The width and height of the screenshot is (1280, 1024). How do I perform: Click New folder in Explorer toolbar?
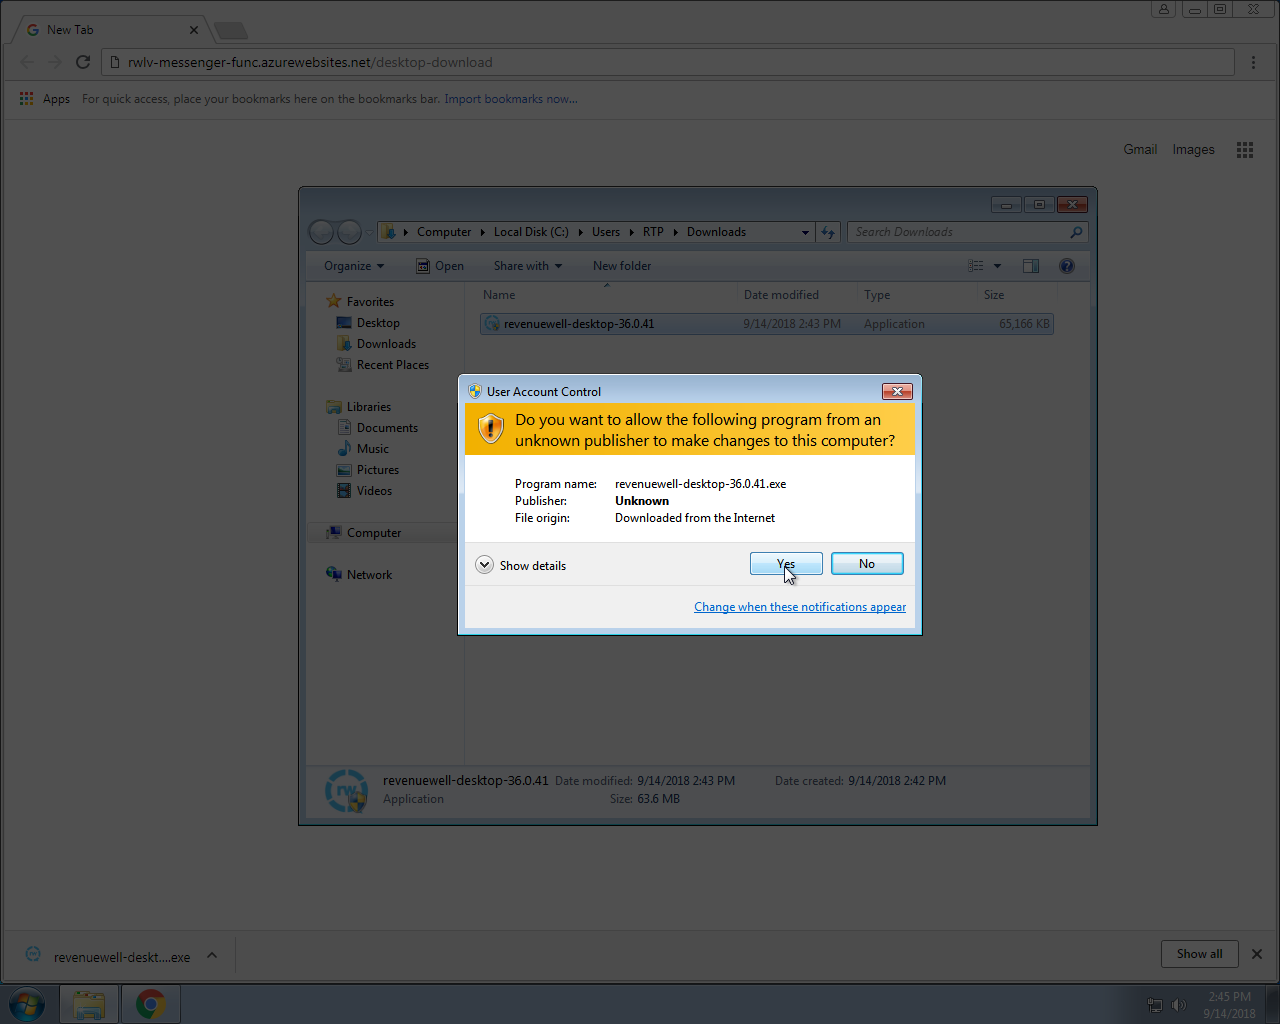(x=622, y=266)
